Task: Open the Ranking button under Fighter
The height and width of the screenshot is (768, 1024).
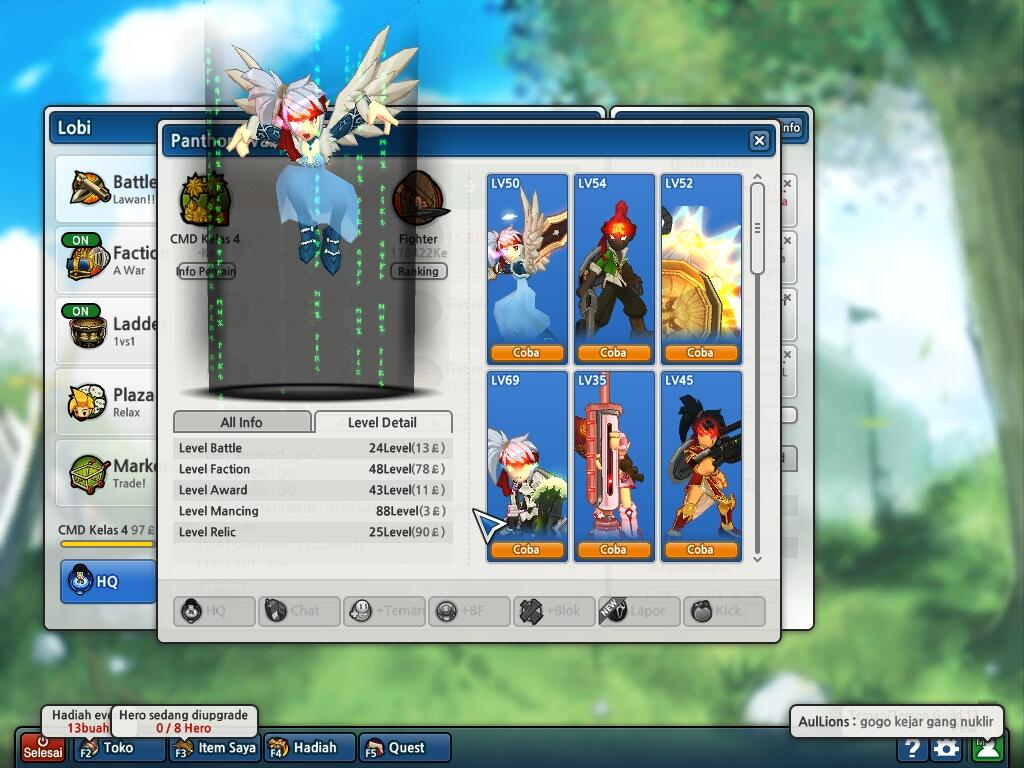Action: (419, 271)
